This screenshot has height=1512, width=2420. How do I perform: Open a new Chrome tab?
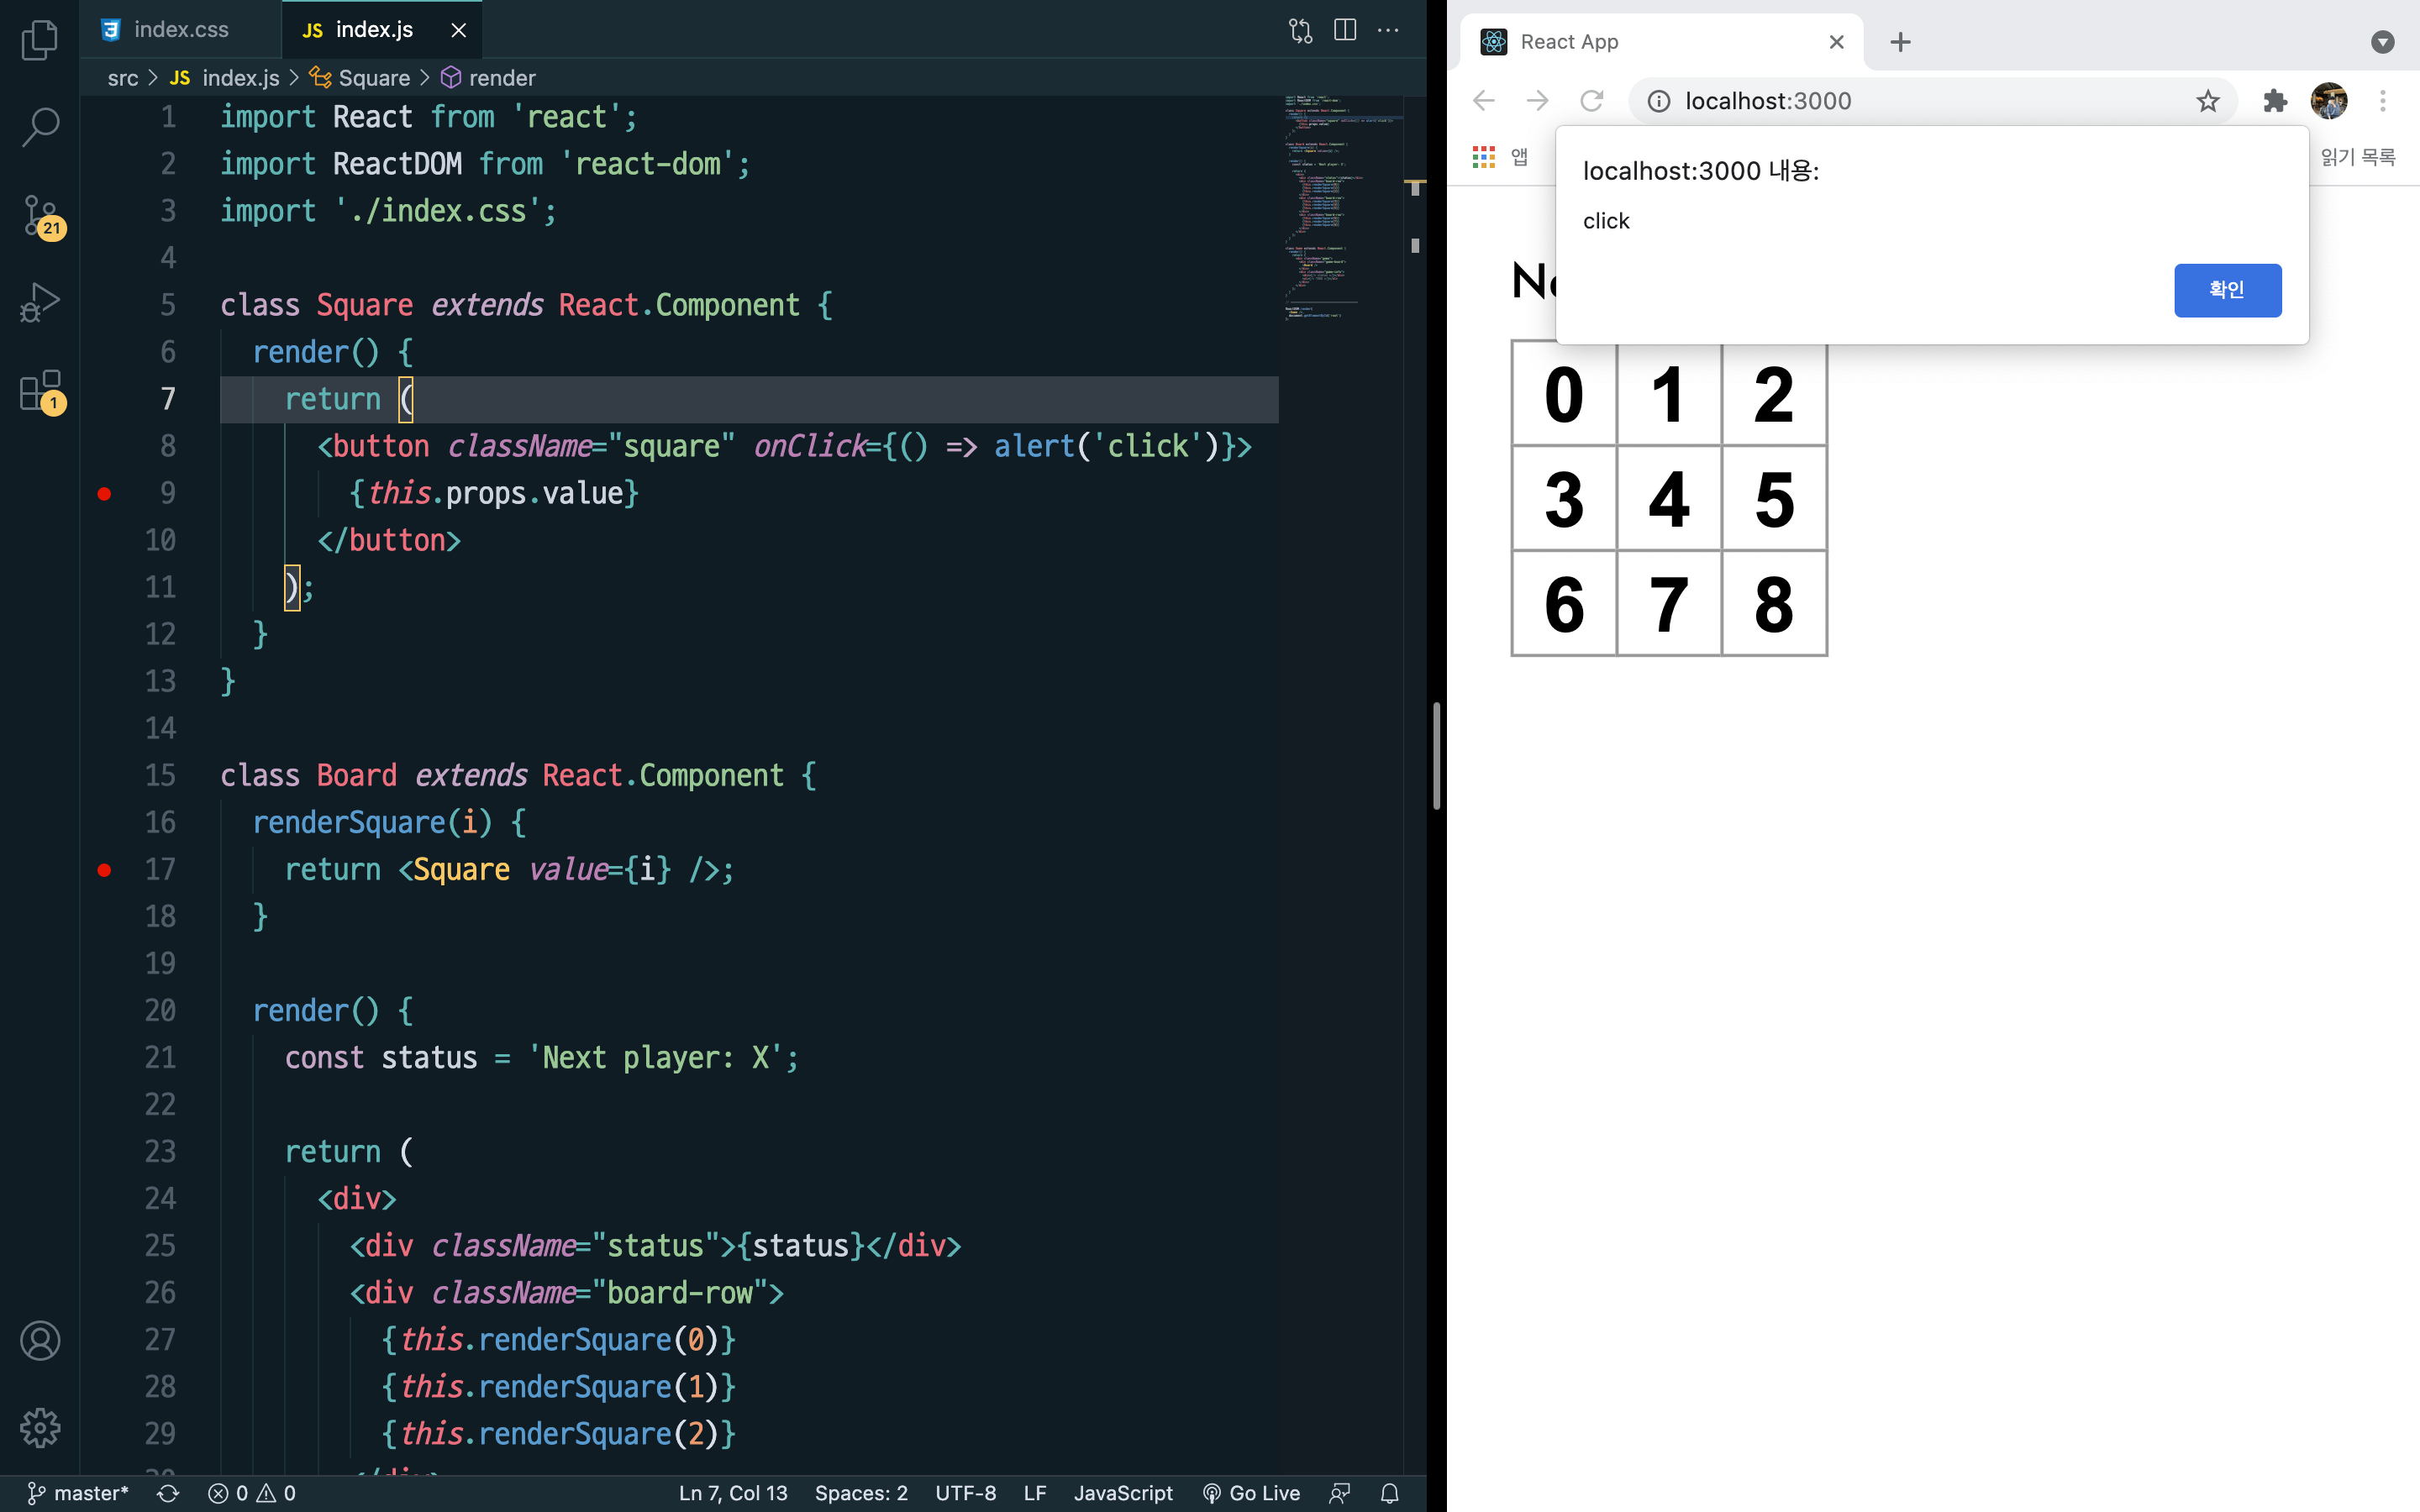point(1900,42)
